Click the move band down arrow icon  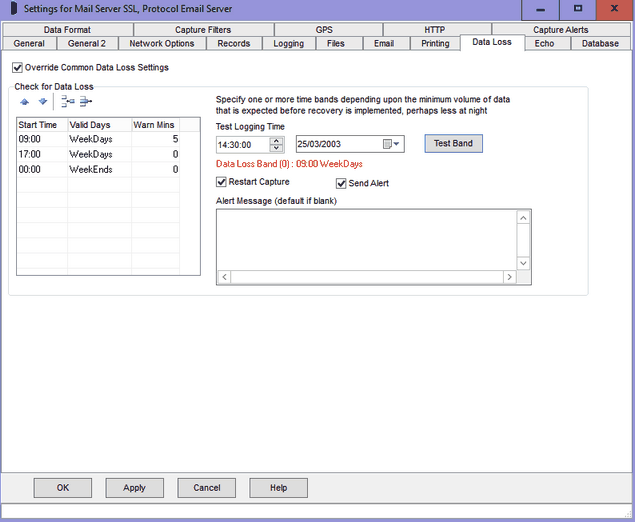[42, 101]
